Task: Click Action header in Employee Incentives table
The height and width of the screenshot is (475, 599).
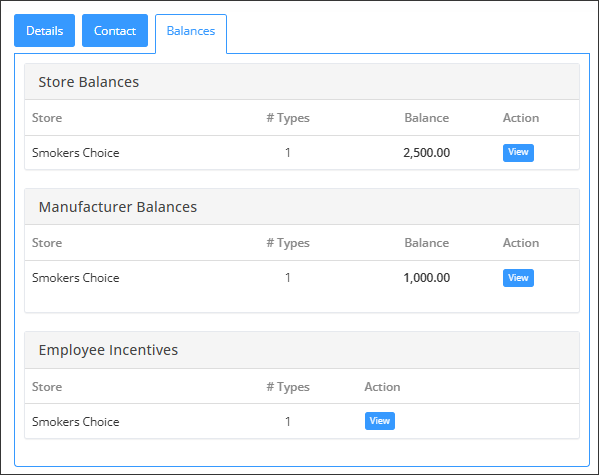Action: [382, 387]
